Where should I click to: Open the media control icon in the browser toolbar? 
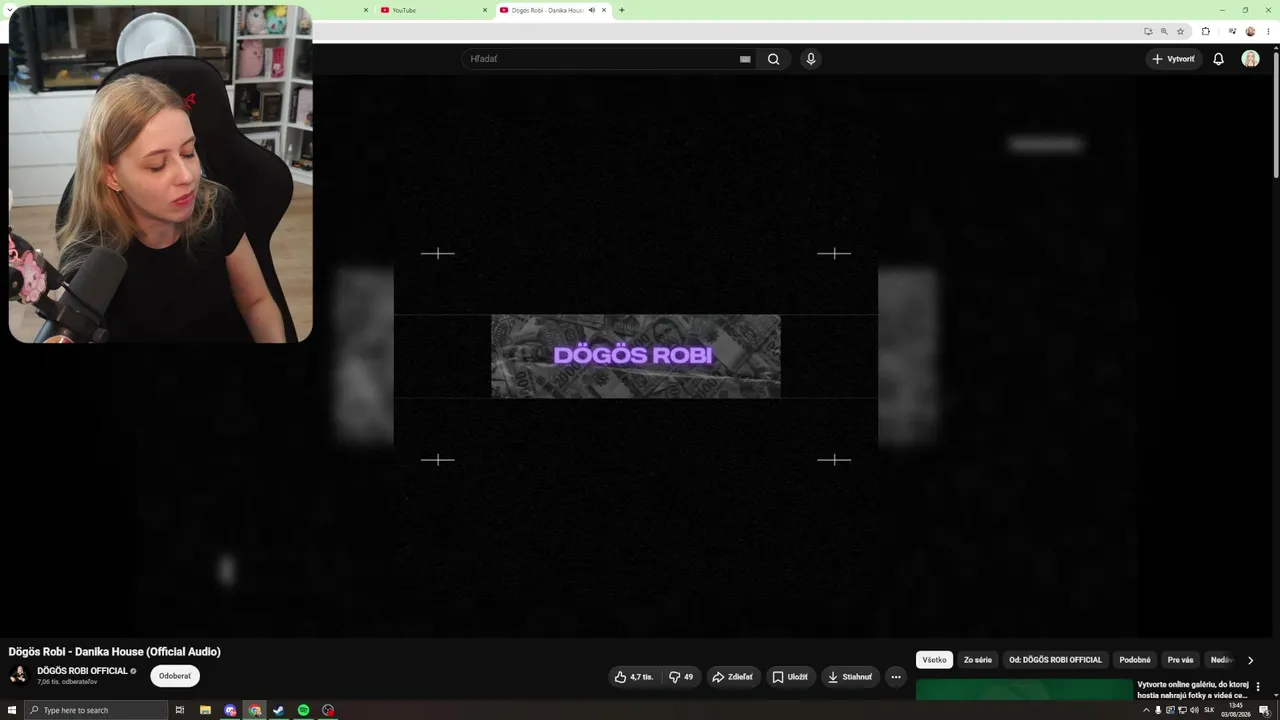tap(1232, 31)
